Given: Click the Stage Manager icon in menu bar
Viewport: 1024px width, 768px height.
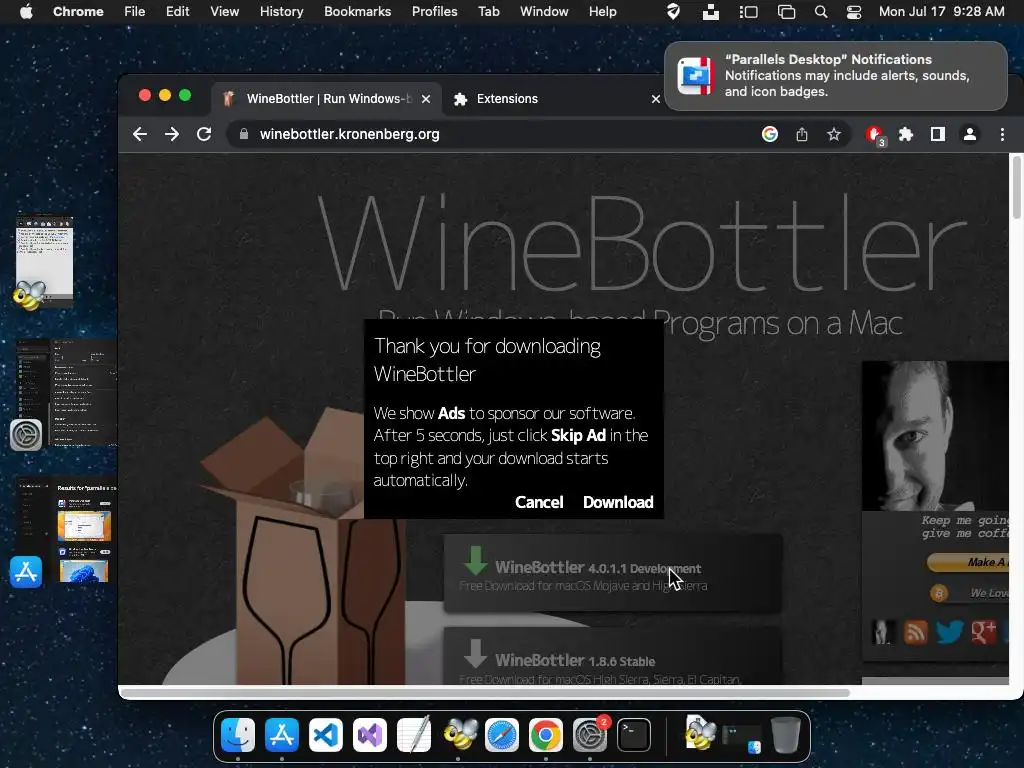Looking at the screenshot, I should (748, 12).
